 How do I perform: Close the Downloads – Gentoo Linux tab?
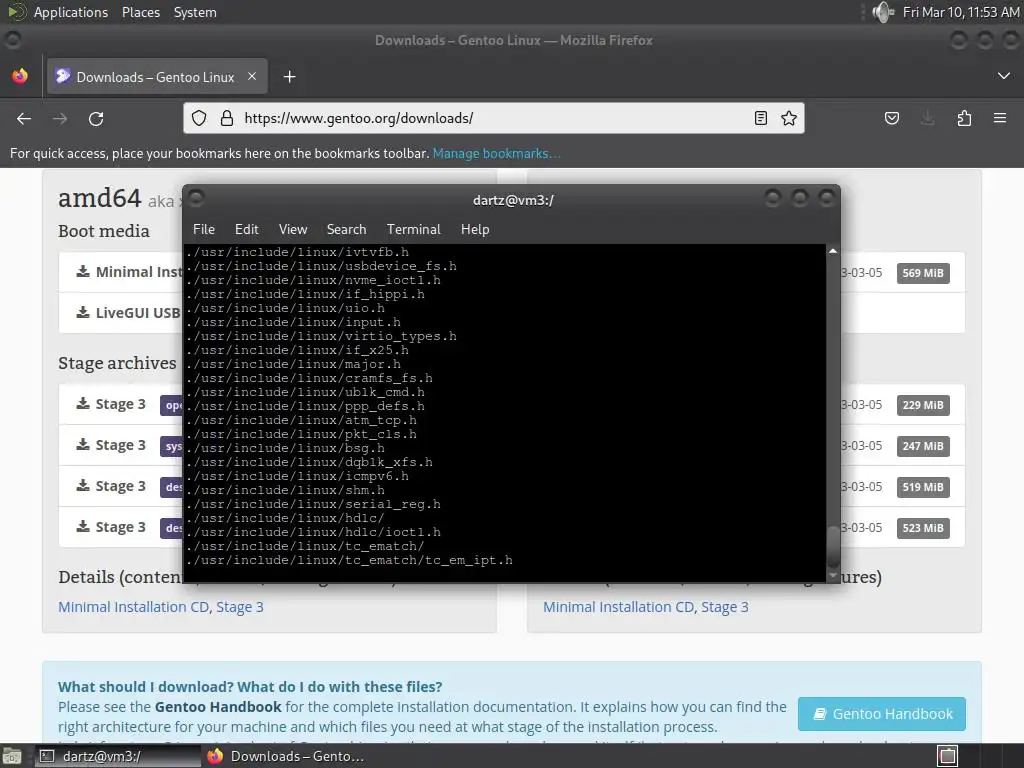(x=252, y=76)
